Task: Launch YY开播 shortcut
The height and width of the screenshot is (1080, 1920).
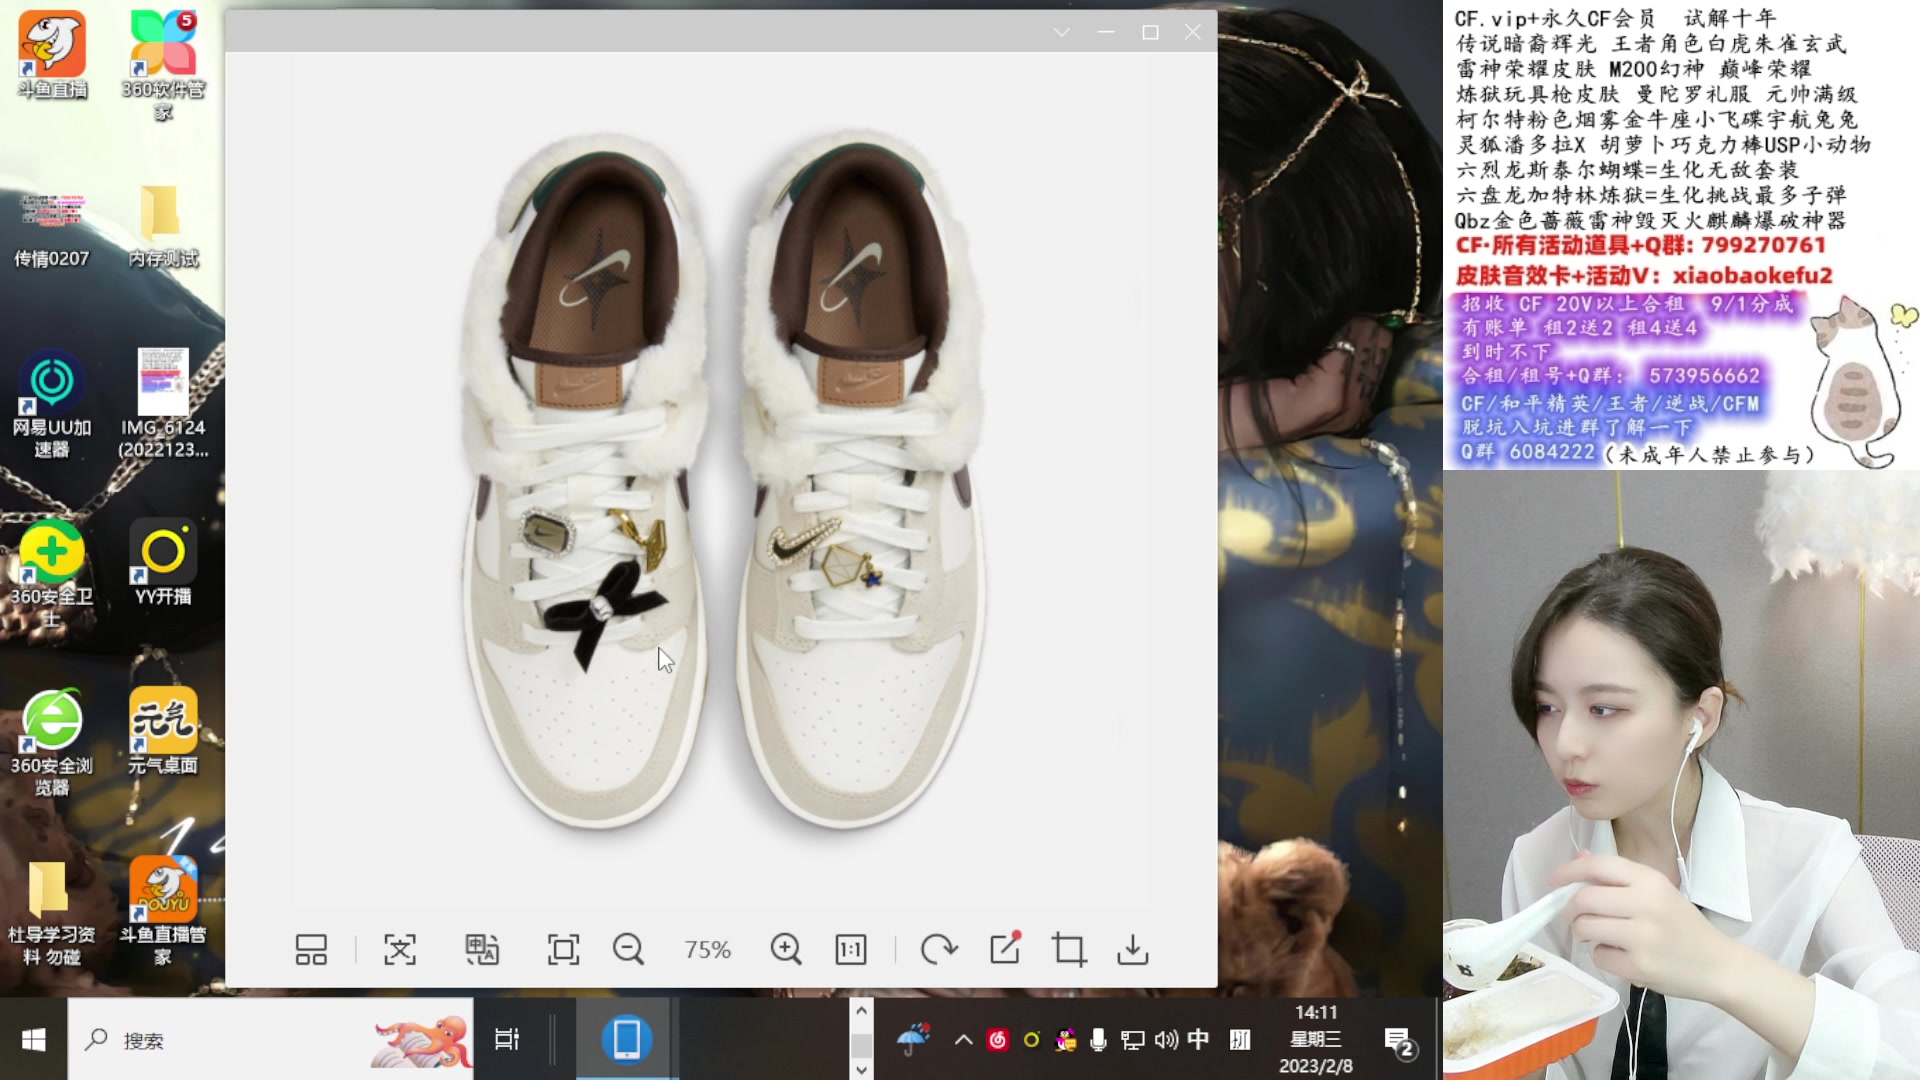Action: [163, 563]
